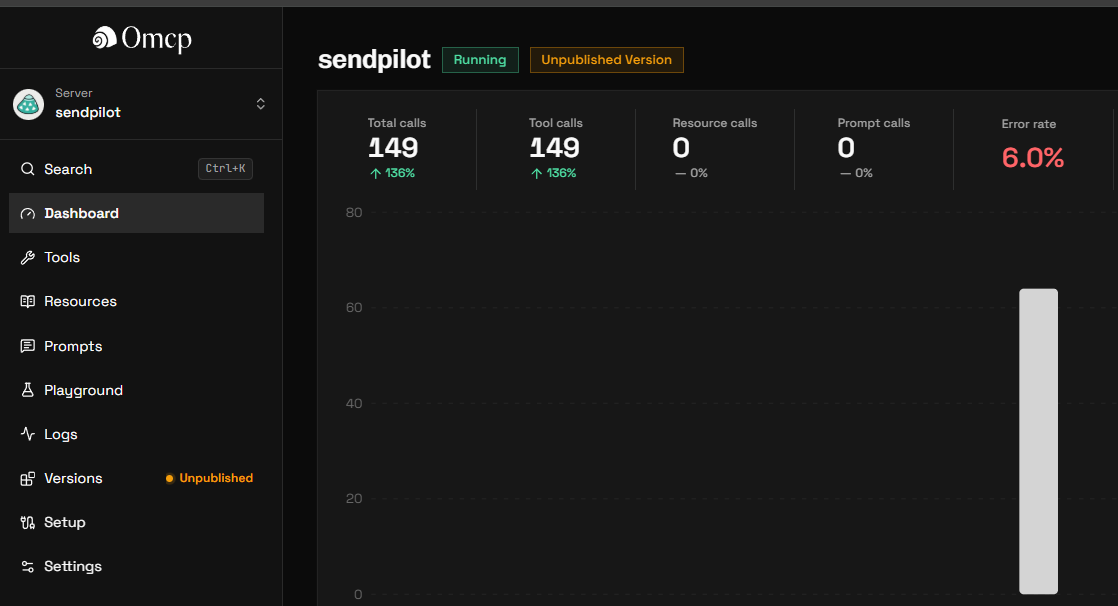
Task: Click the Omcp snail logo
Action: 104,38
